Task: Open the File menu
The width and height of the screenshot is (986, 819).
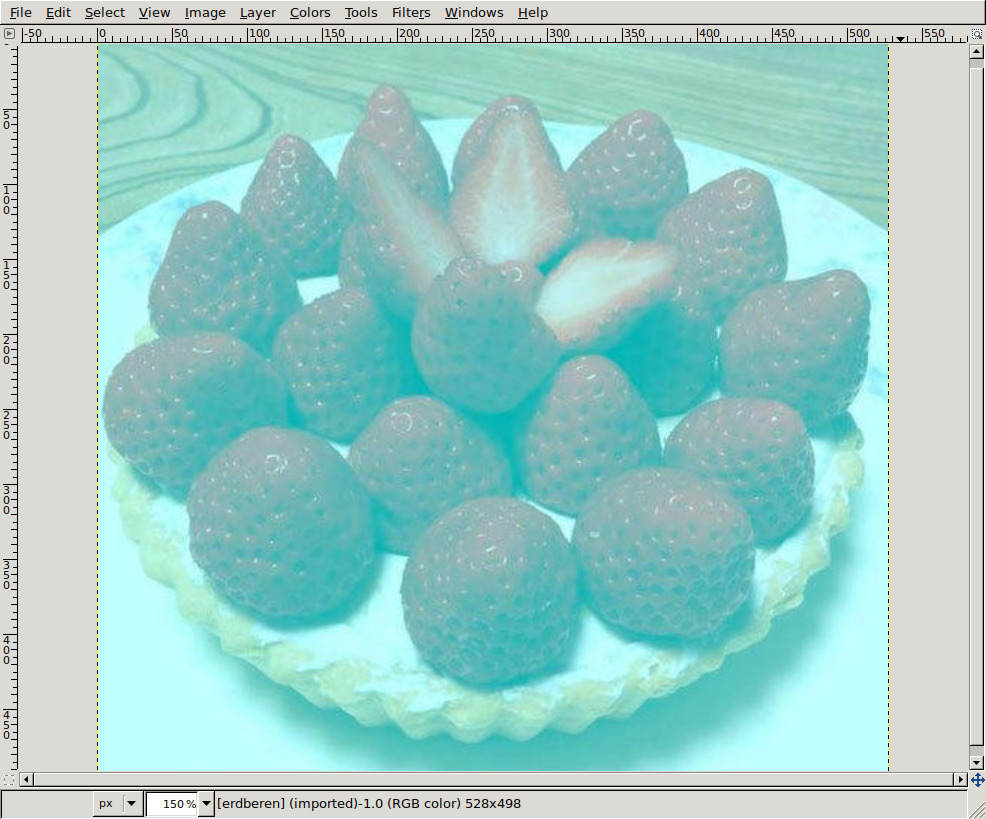Action: [21, 12]
